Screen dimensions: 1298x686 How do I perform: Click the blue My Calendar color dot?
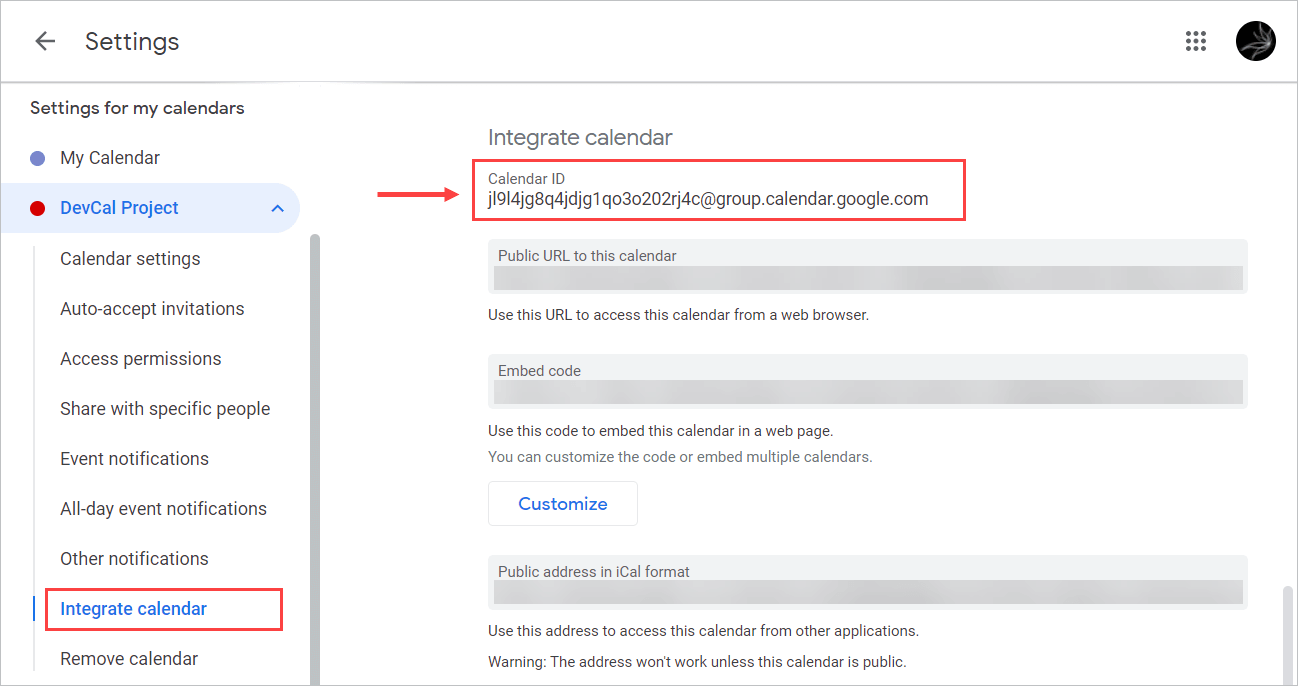point(38,158)
